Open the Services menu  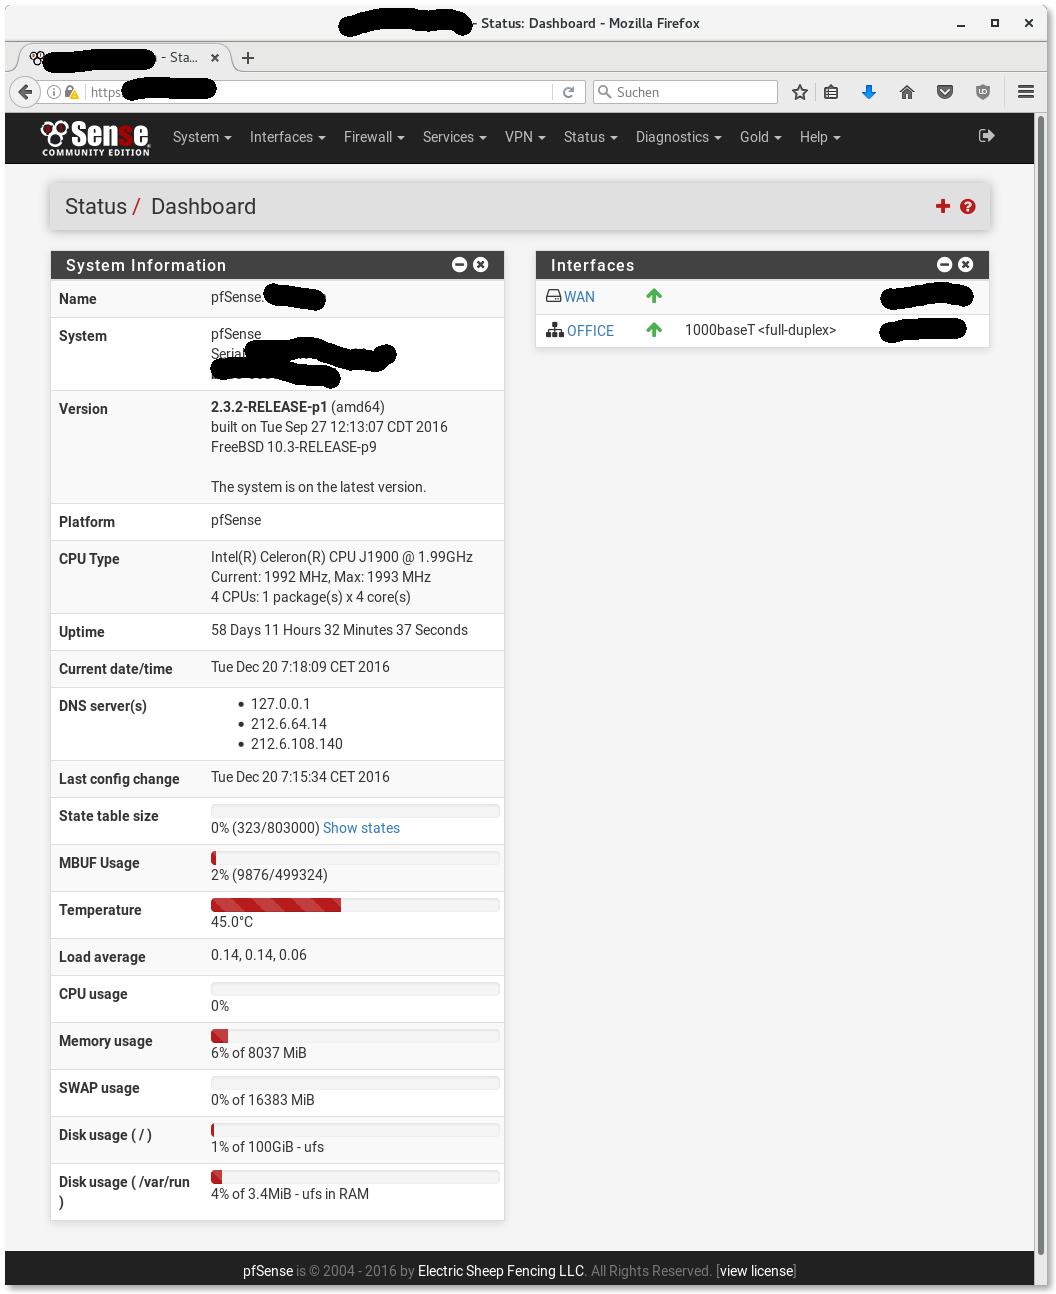[x=454, y=137]
